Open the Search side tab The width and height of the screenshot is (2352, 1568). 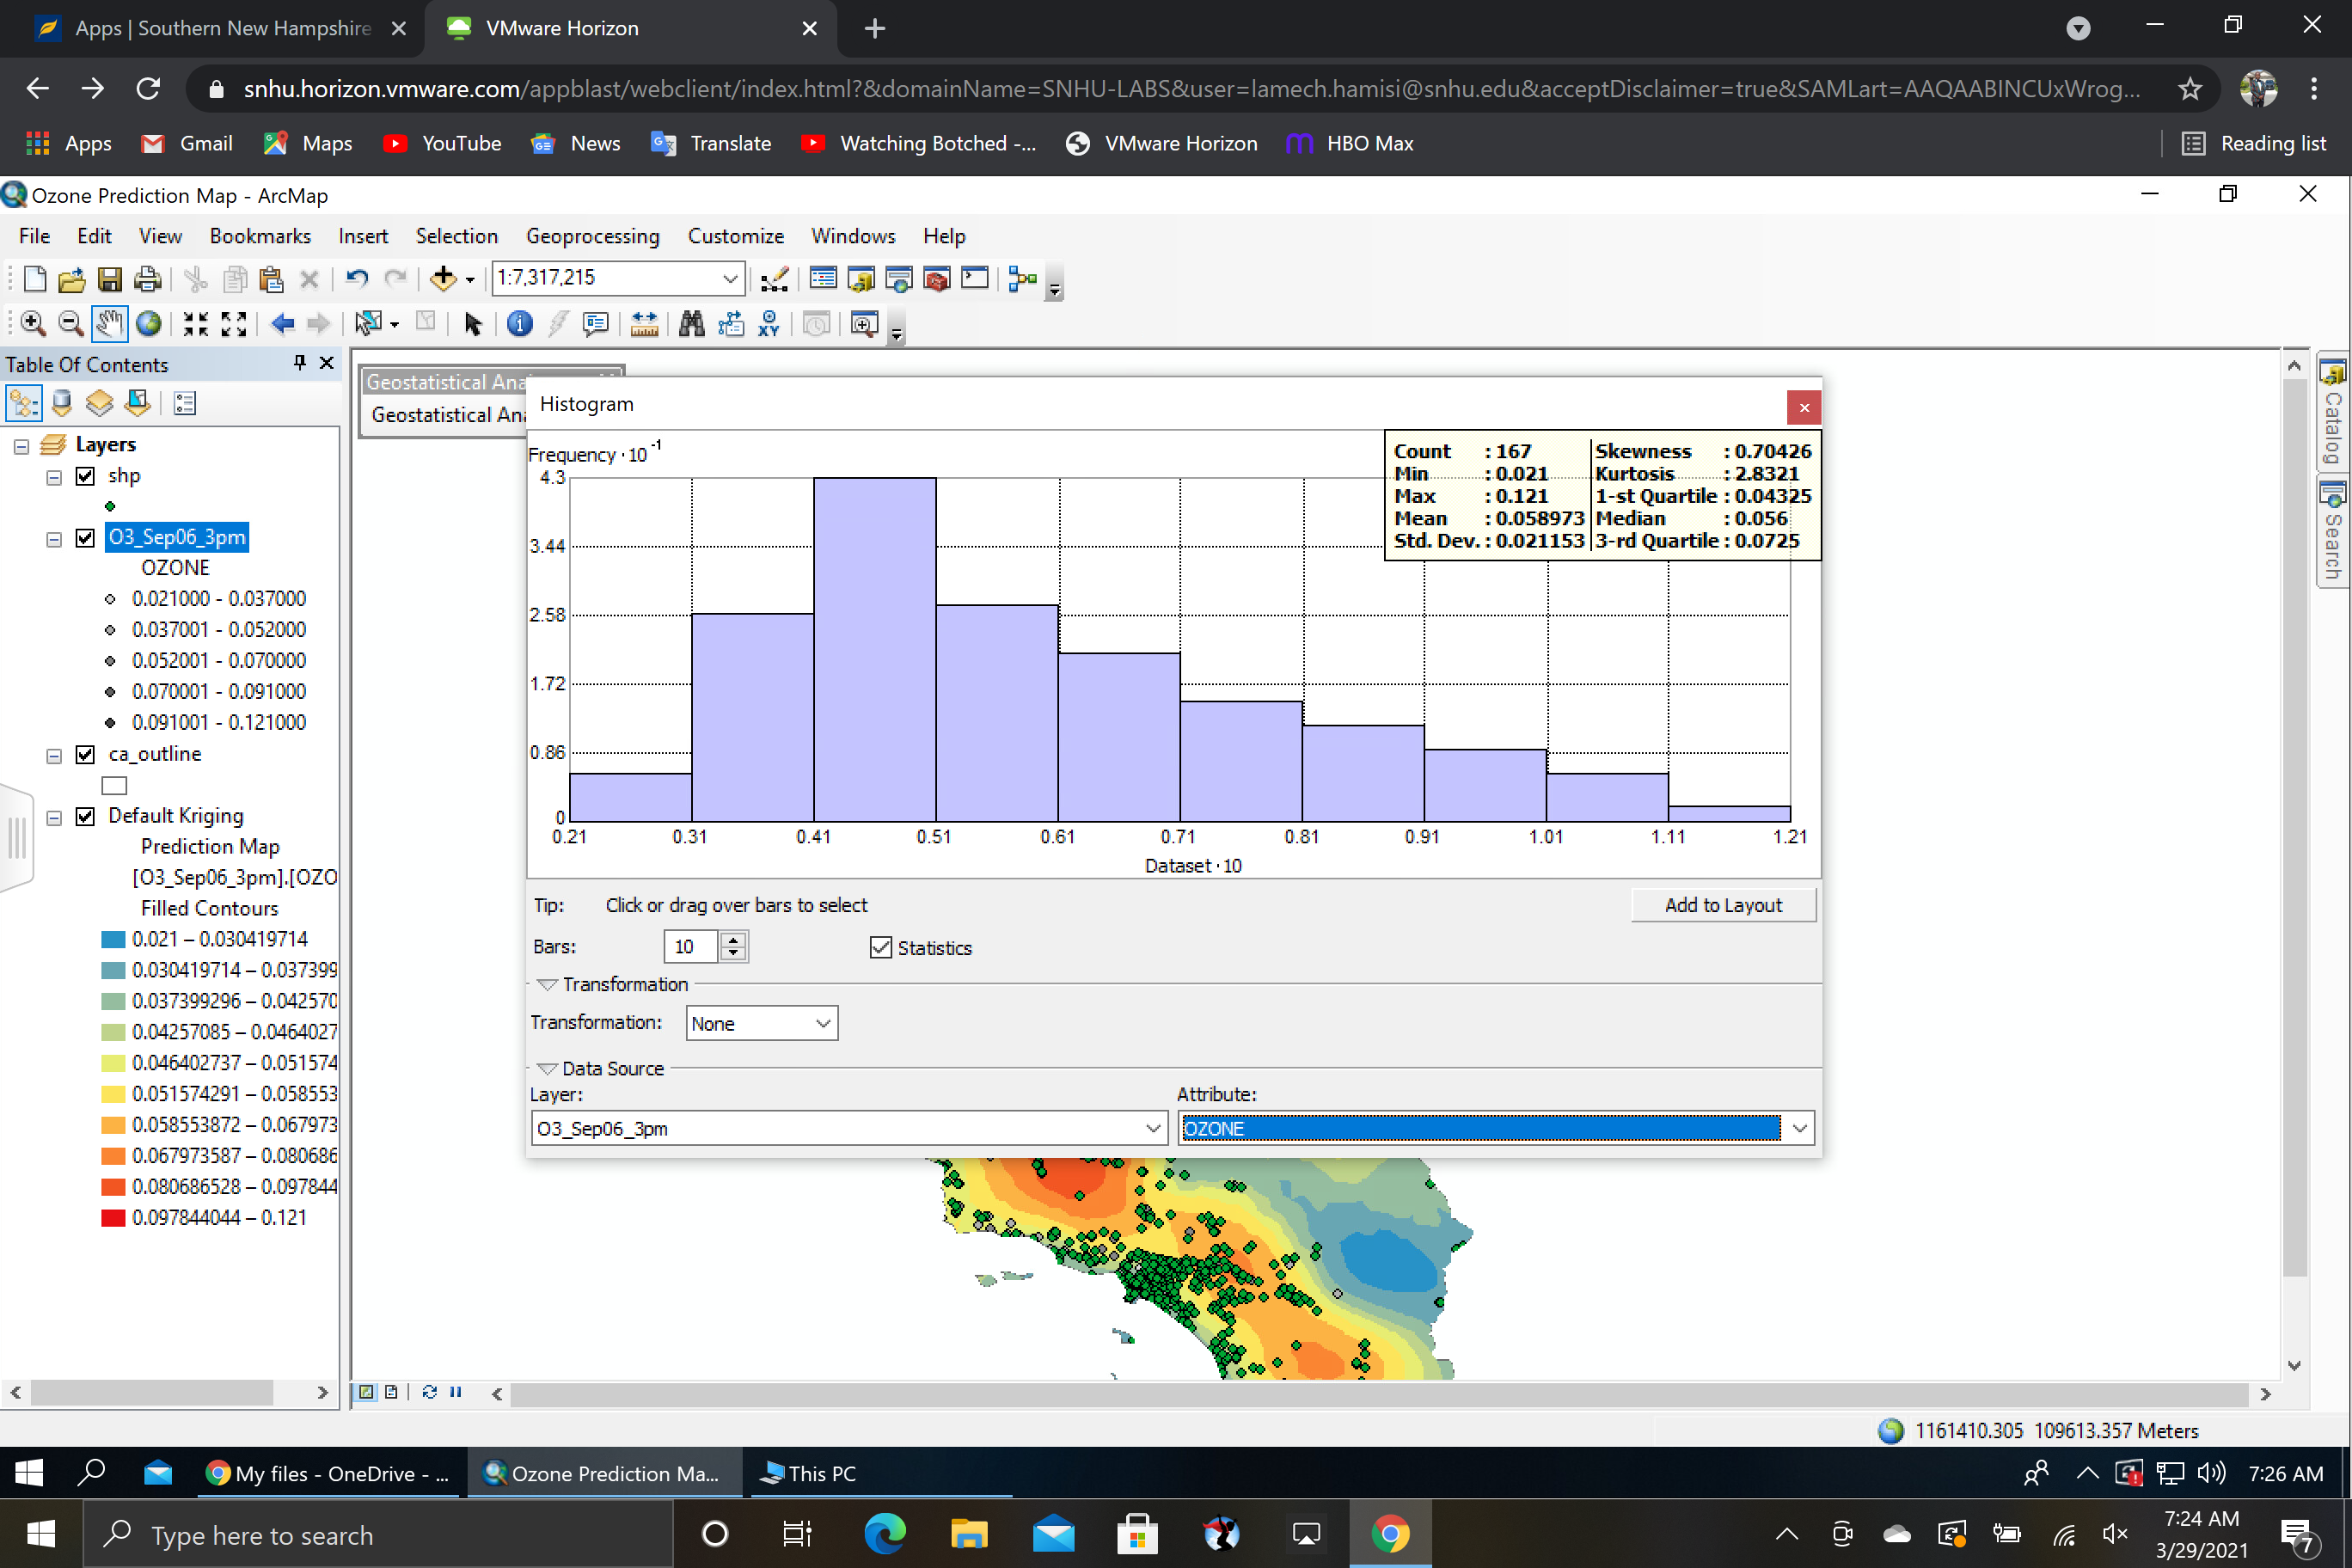(x=2333, y=533)
